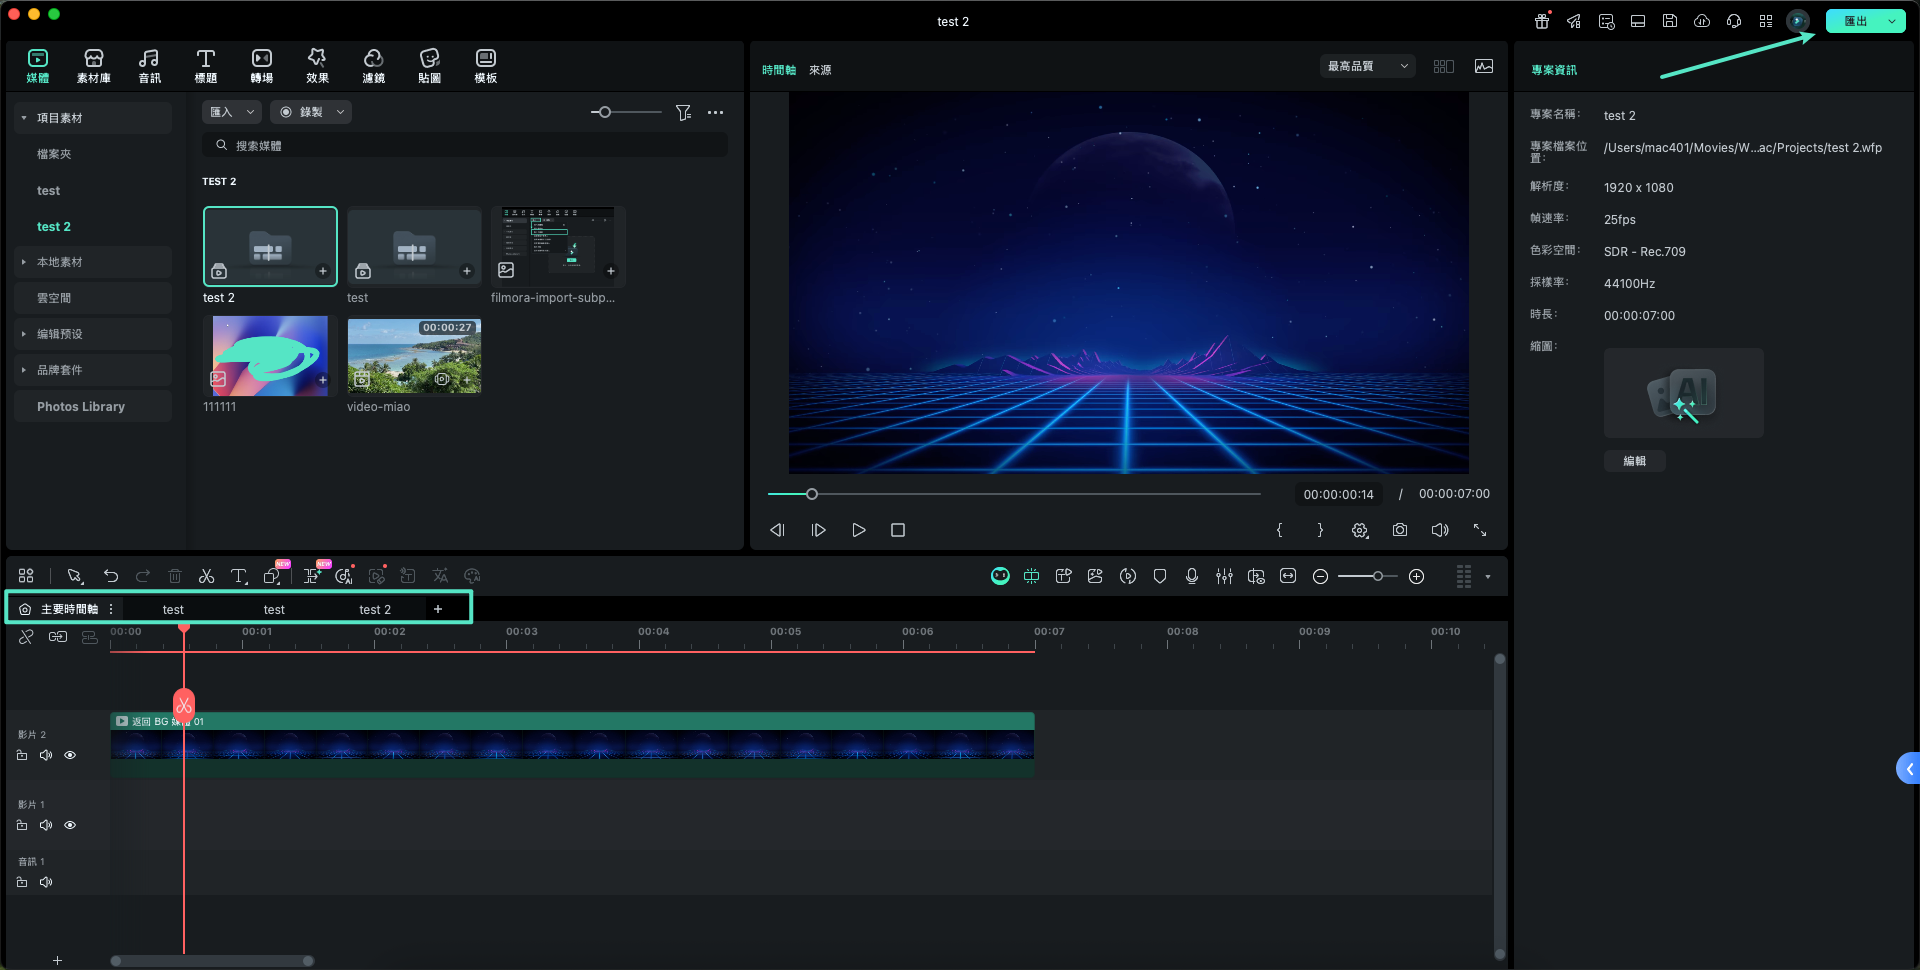Switch to the 轉場 transitions tab
Image resolution: width=1920 pixels, height=970 pixels.
pos(261,66)
